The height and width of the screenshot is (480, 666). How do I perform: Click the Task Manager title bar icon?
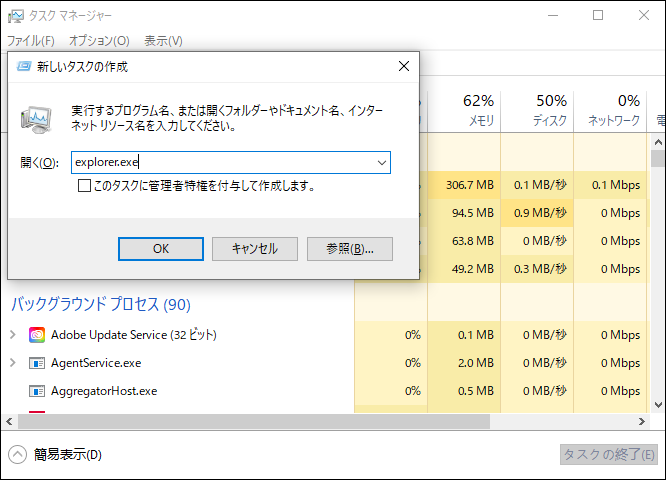16,16
